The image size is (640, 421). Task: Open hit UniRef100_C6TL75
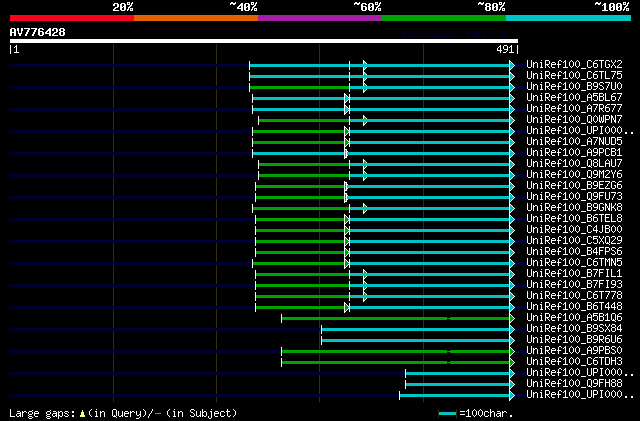[x=574, y=76]
